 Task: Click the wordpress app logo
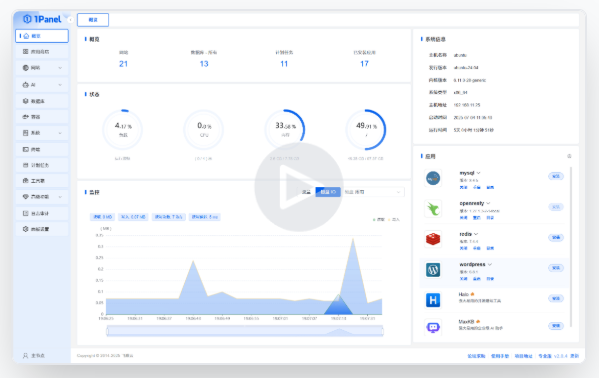(433, 270)
